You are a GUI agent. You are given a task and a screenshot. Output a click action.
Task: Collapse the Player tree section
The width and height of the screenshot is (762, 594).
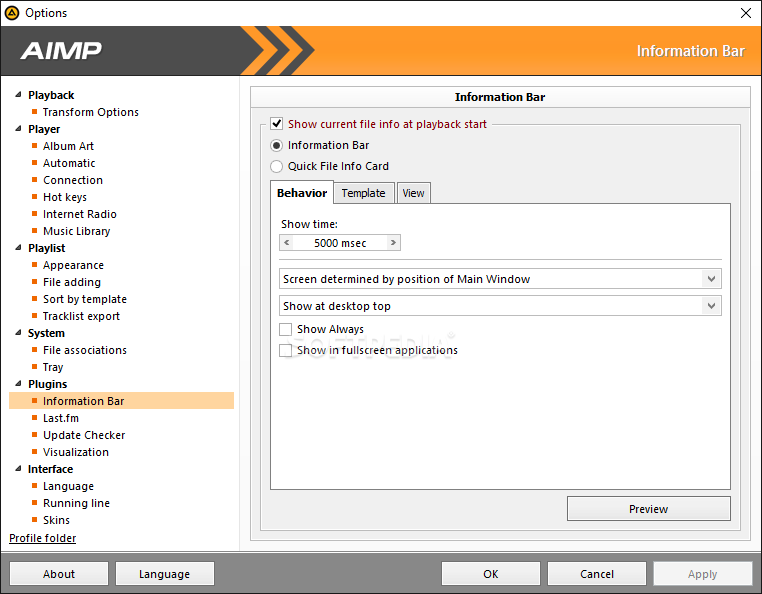18,129
